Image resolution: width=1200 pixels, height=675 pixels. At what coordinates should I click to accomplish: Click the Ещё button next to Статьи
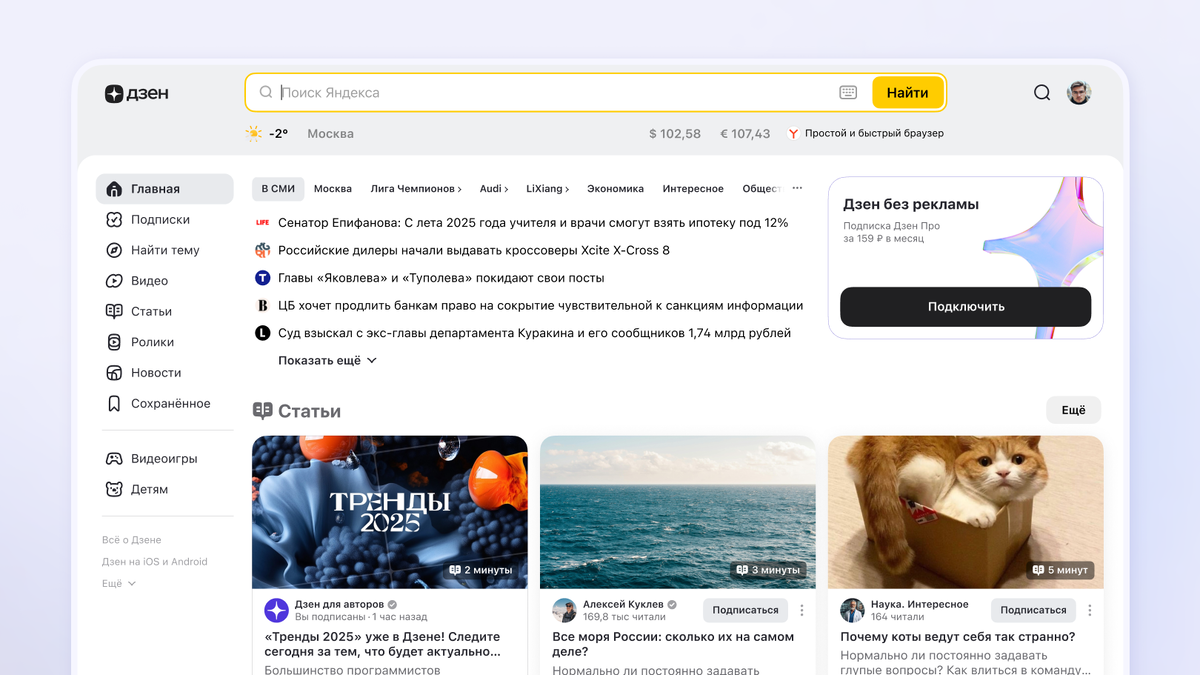1074,410
